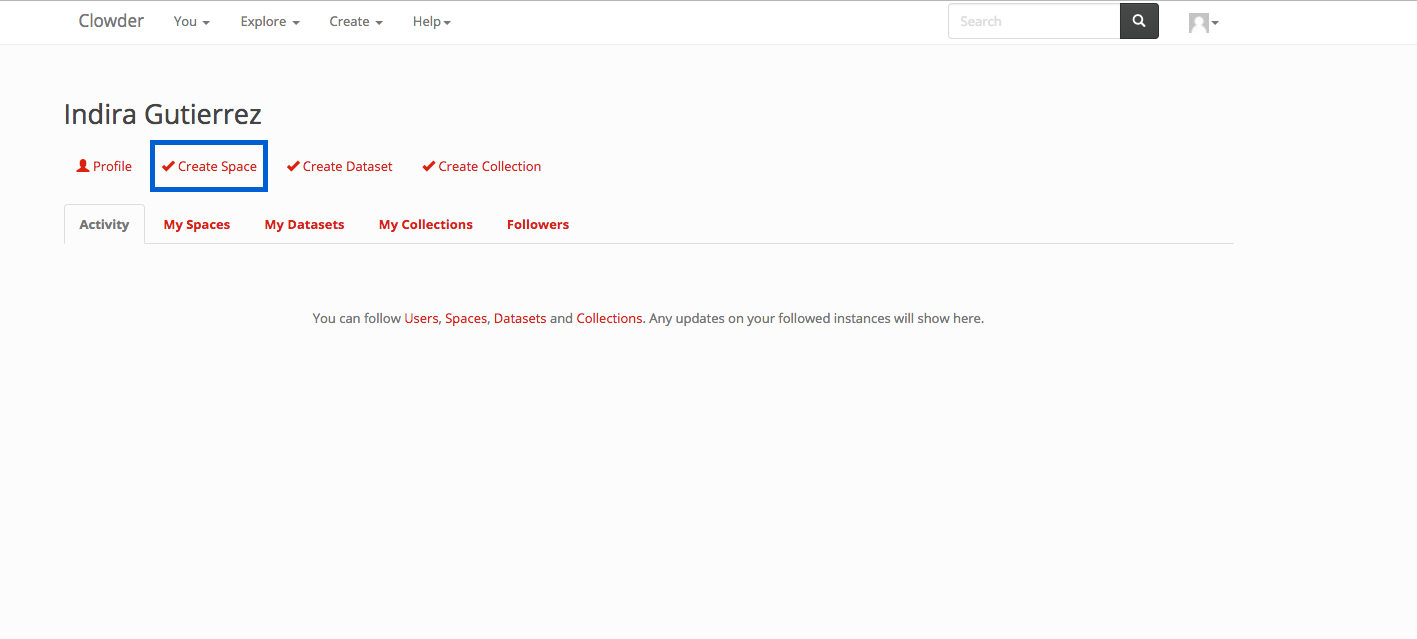Open the Help dropdown menu
This screenshot has height=639, width=1417.
click(x=431, y=21)
